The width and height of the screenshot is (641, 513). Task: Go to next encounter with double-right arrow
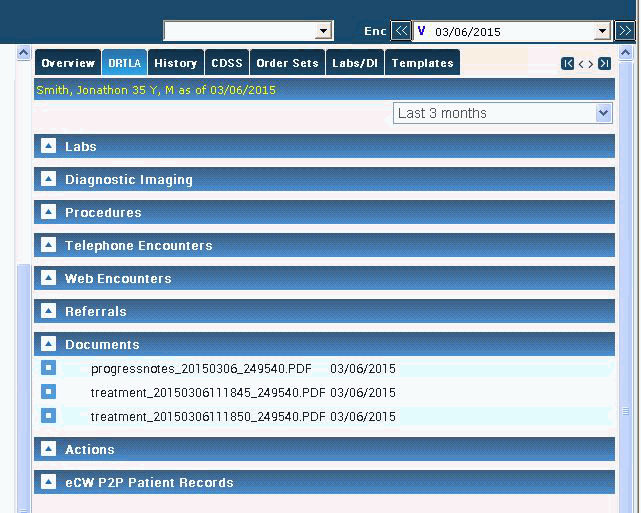tap(625, 31)
